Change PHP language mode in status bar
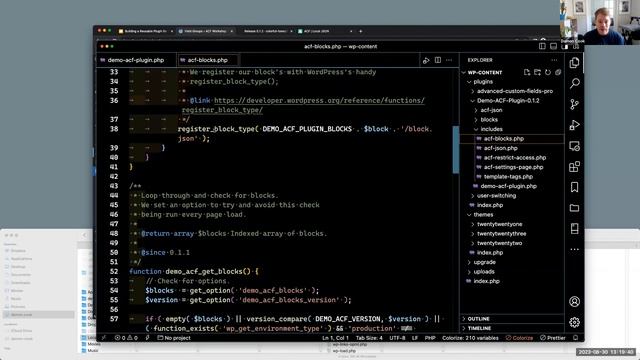640x360 pixels. pyautogui.click(x=430, y=338)
